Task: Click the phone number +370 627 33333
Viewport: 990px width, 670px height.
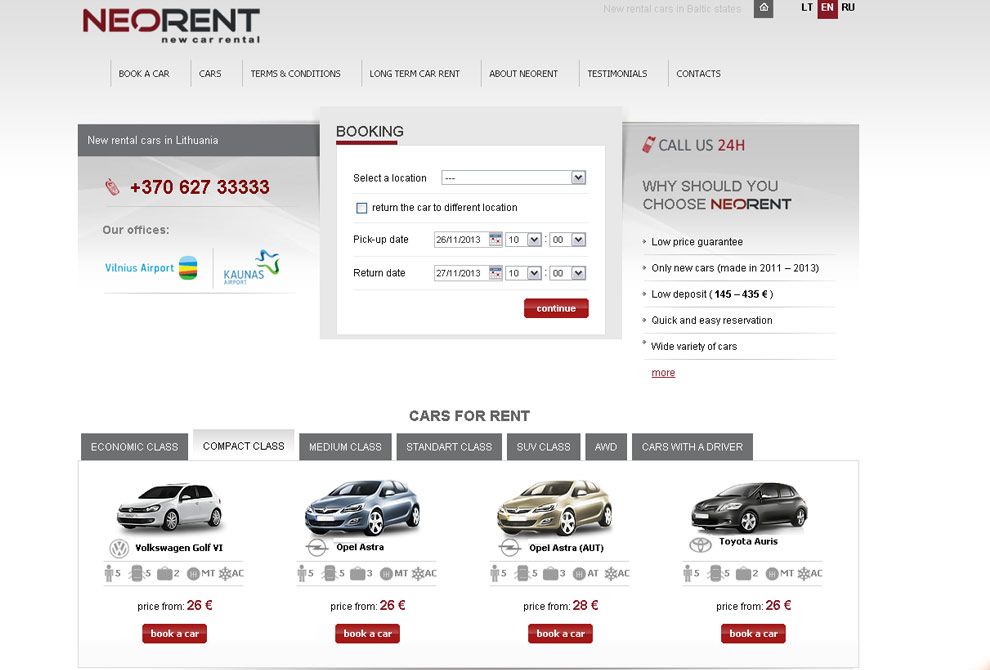Action: click(200, 187)
